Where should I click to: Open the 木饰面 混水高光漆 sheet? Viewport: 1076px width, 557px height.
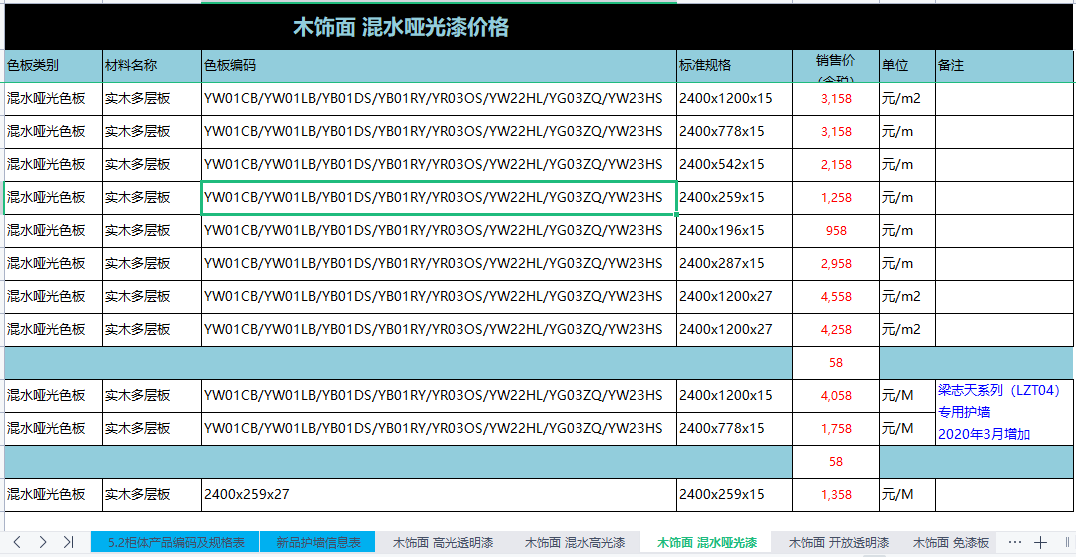575,543
